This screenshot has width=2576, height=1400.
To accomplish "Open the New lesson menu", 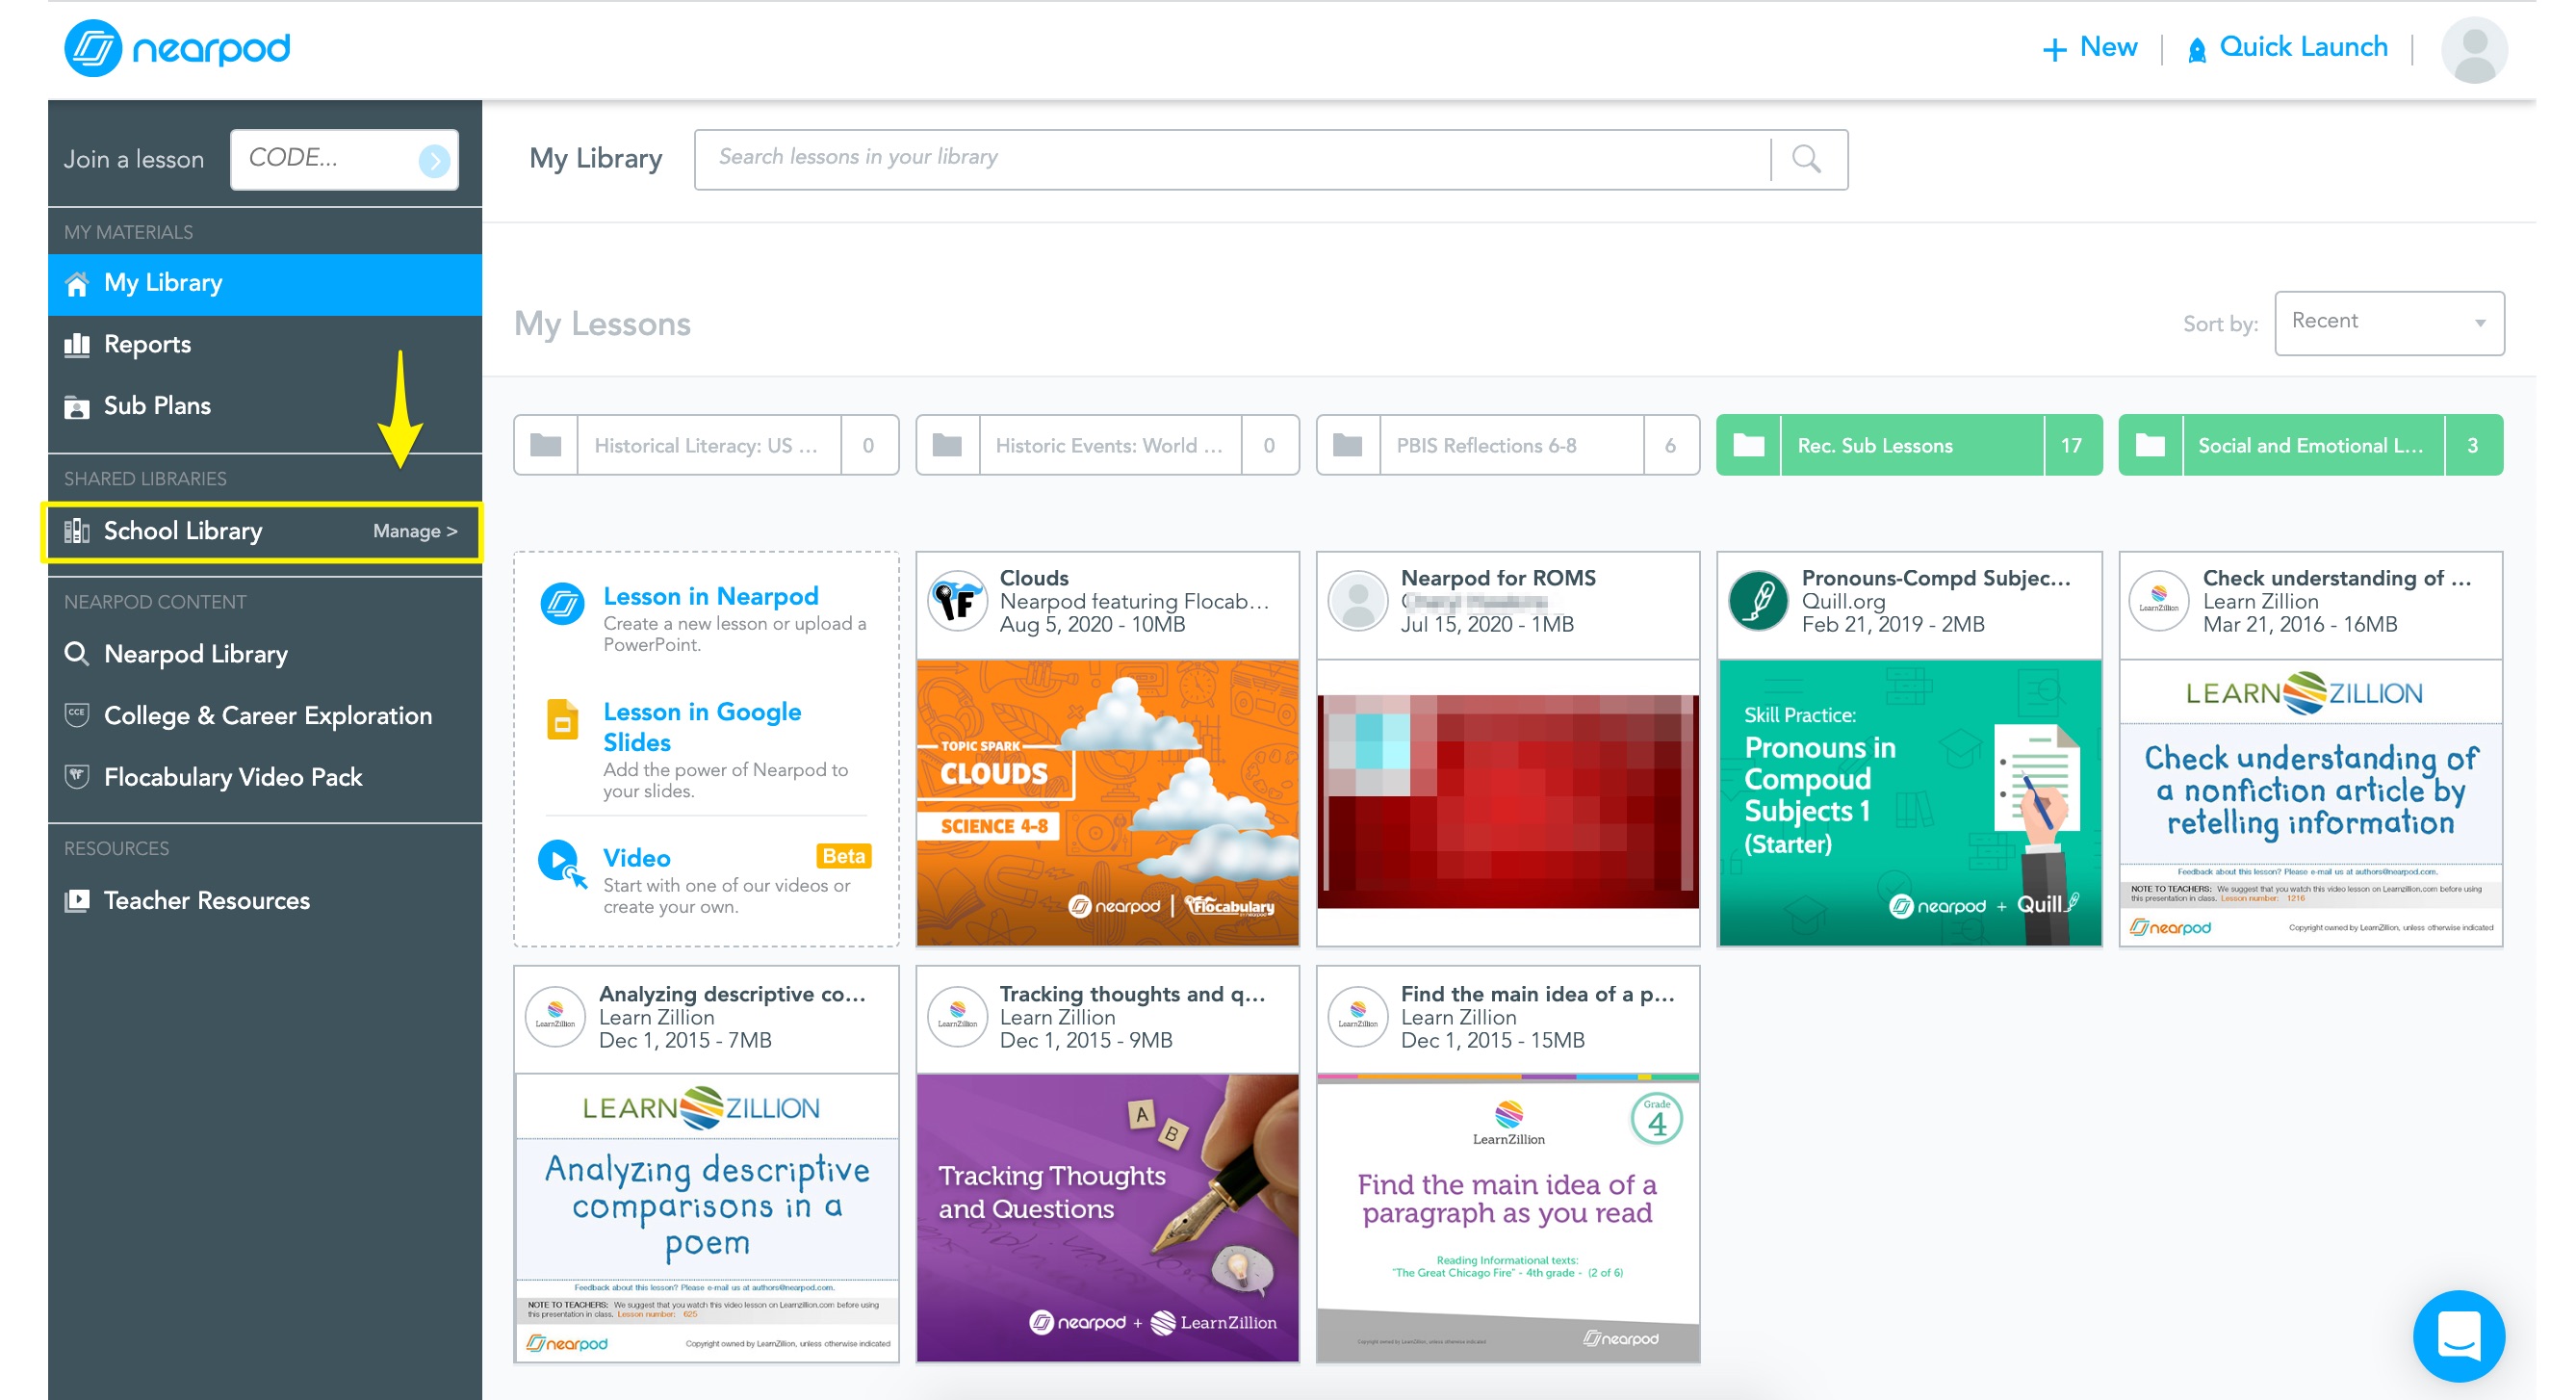I will click(2089, 47).
